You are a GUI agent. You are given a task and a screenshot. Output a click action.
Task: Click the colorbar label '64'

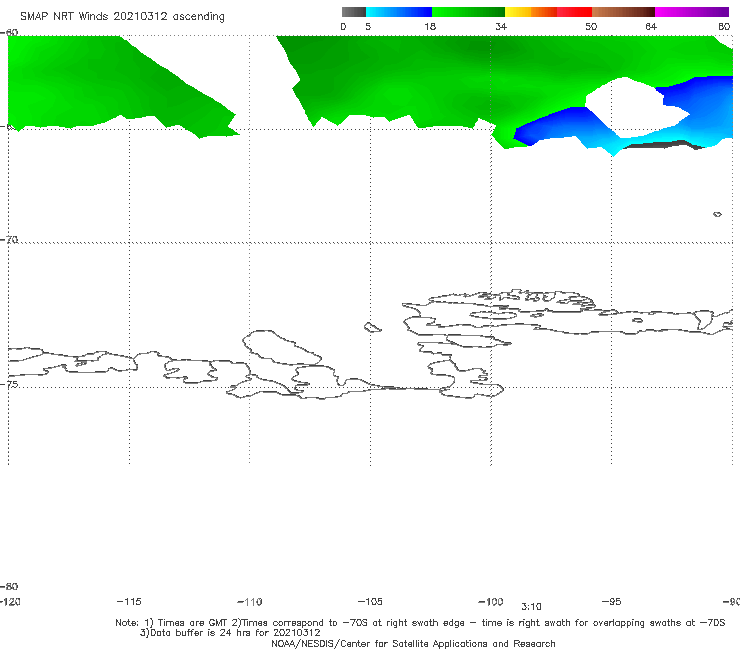click(x=651, y=26)
